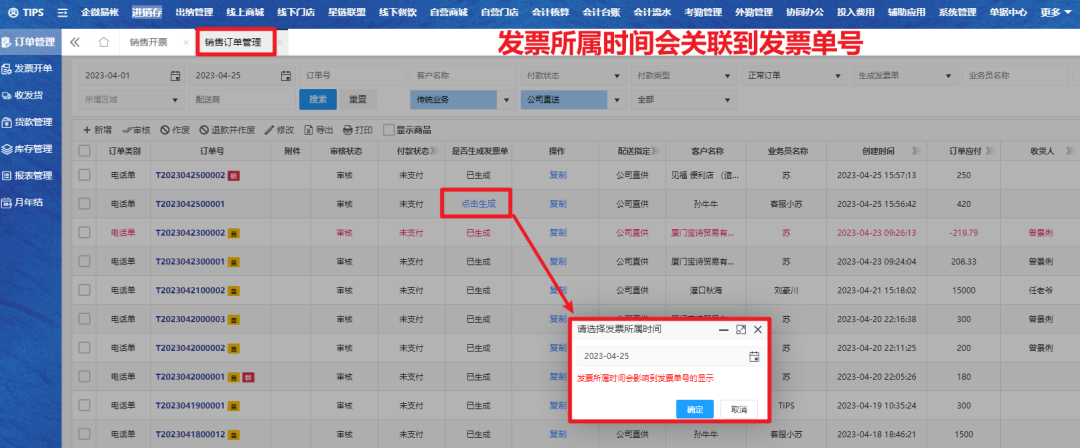Toggle the 显示商品 checkbox
Viewport: 1080px width, 448px height.
pyautogui.click(x=390, y=130)
